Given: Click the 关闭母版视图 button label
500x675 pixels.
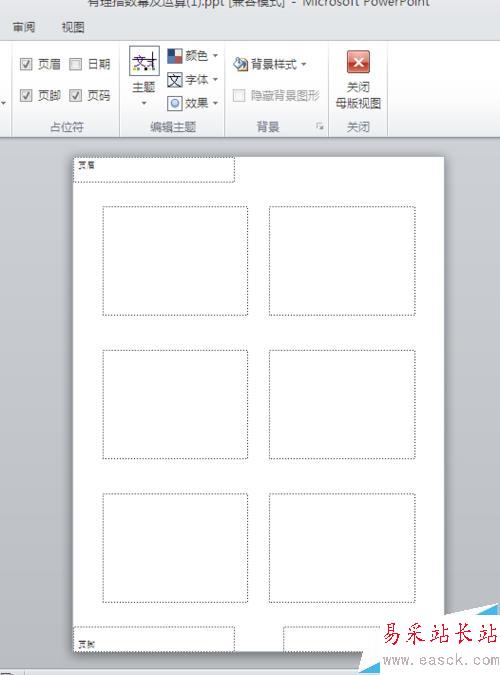Looking at the screenshot, I should pyautogui.click(x=358, y=95).
